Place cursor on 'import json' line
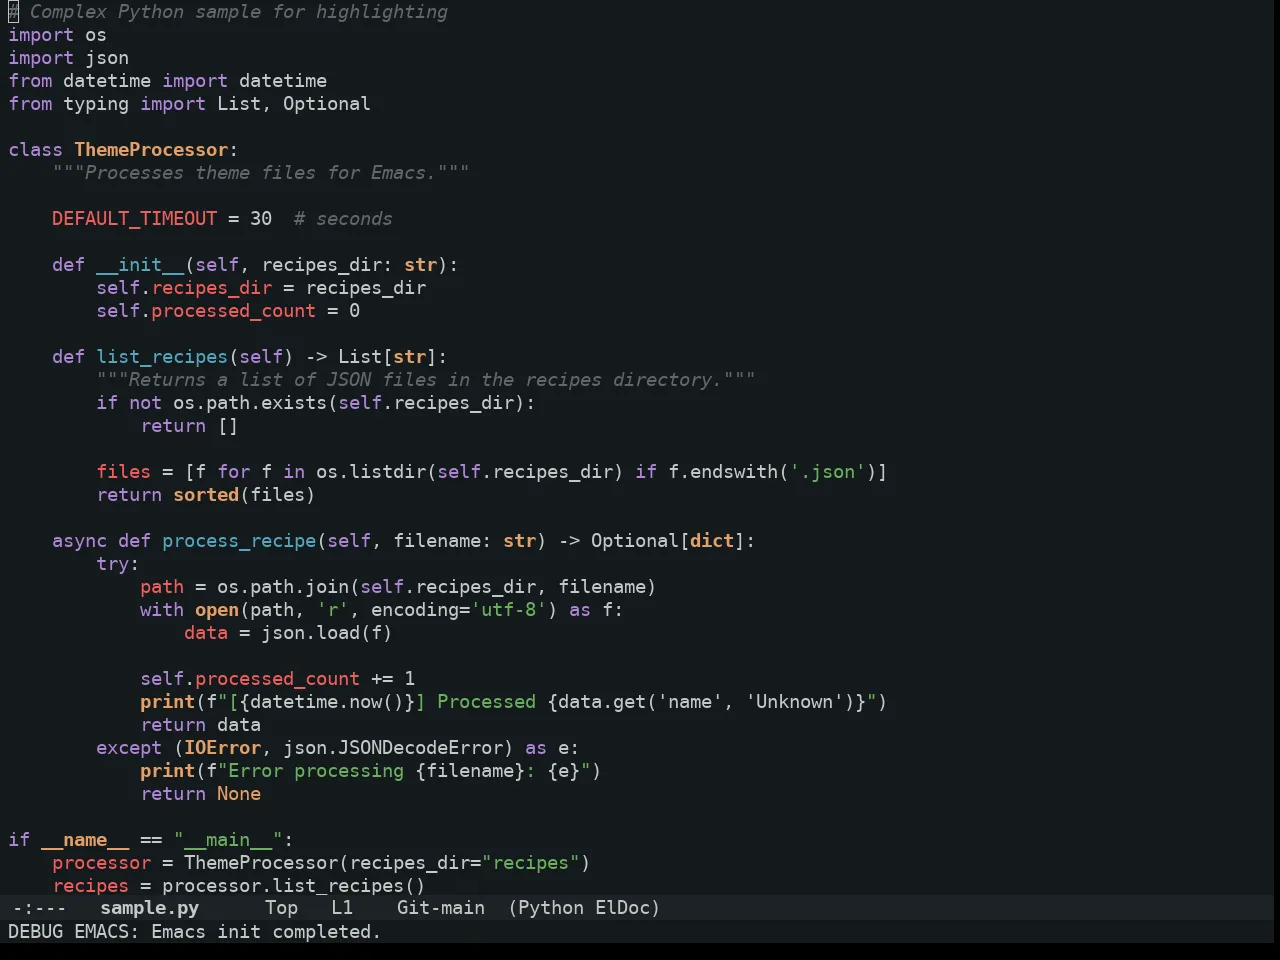 tap(69, 58)
